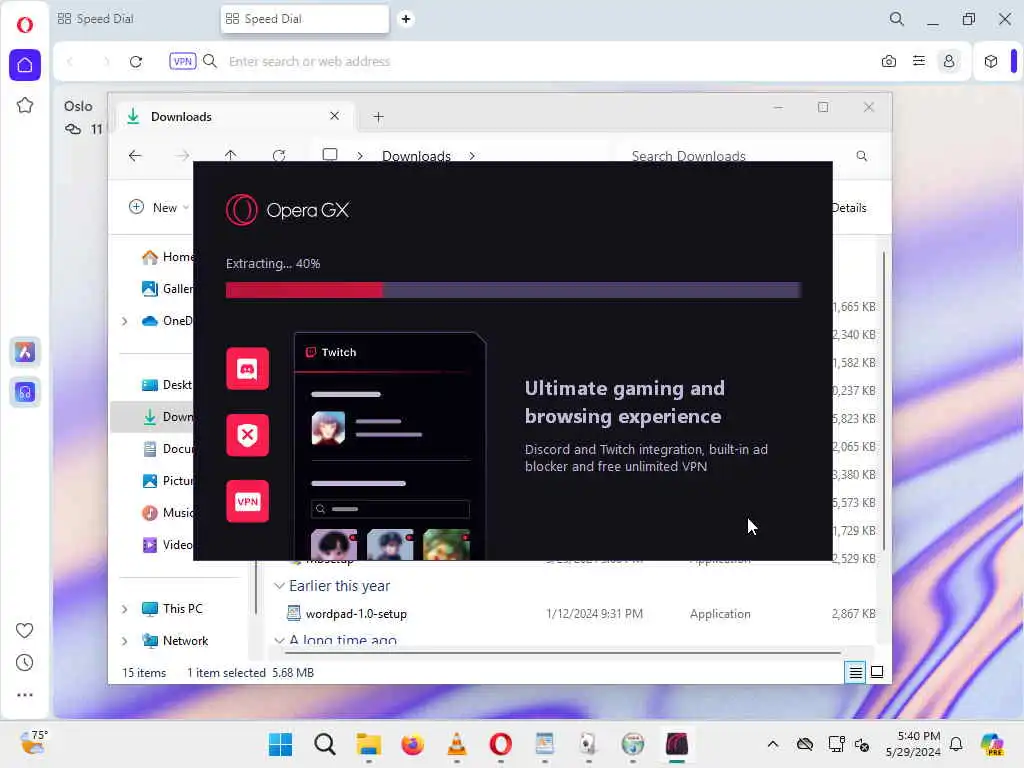
Task: Open Windows taskbar Search
Action: click(x=325, y=744)
